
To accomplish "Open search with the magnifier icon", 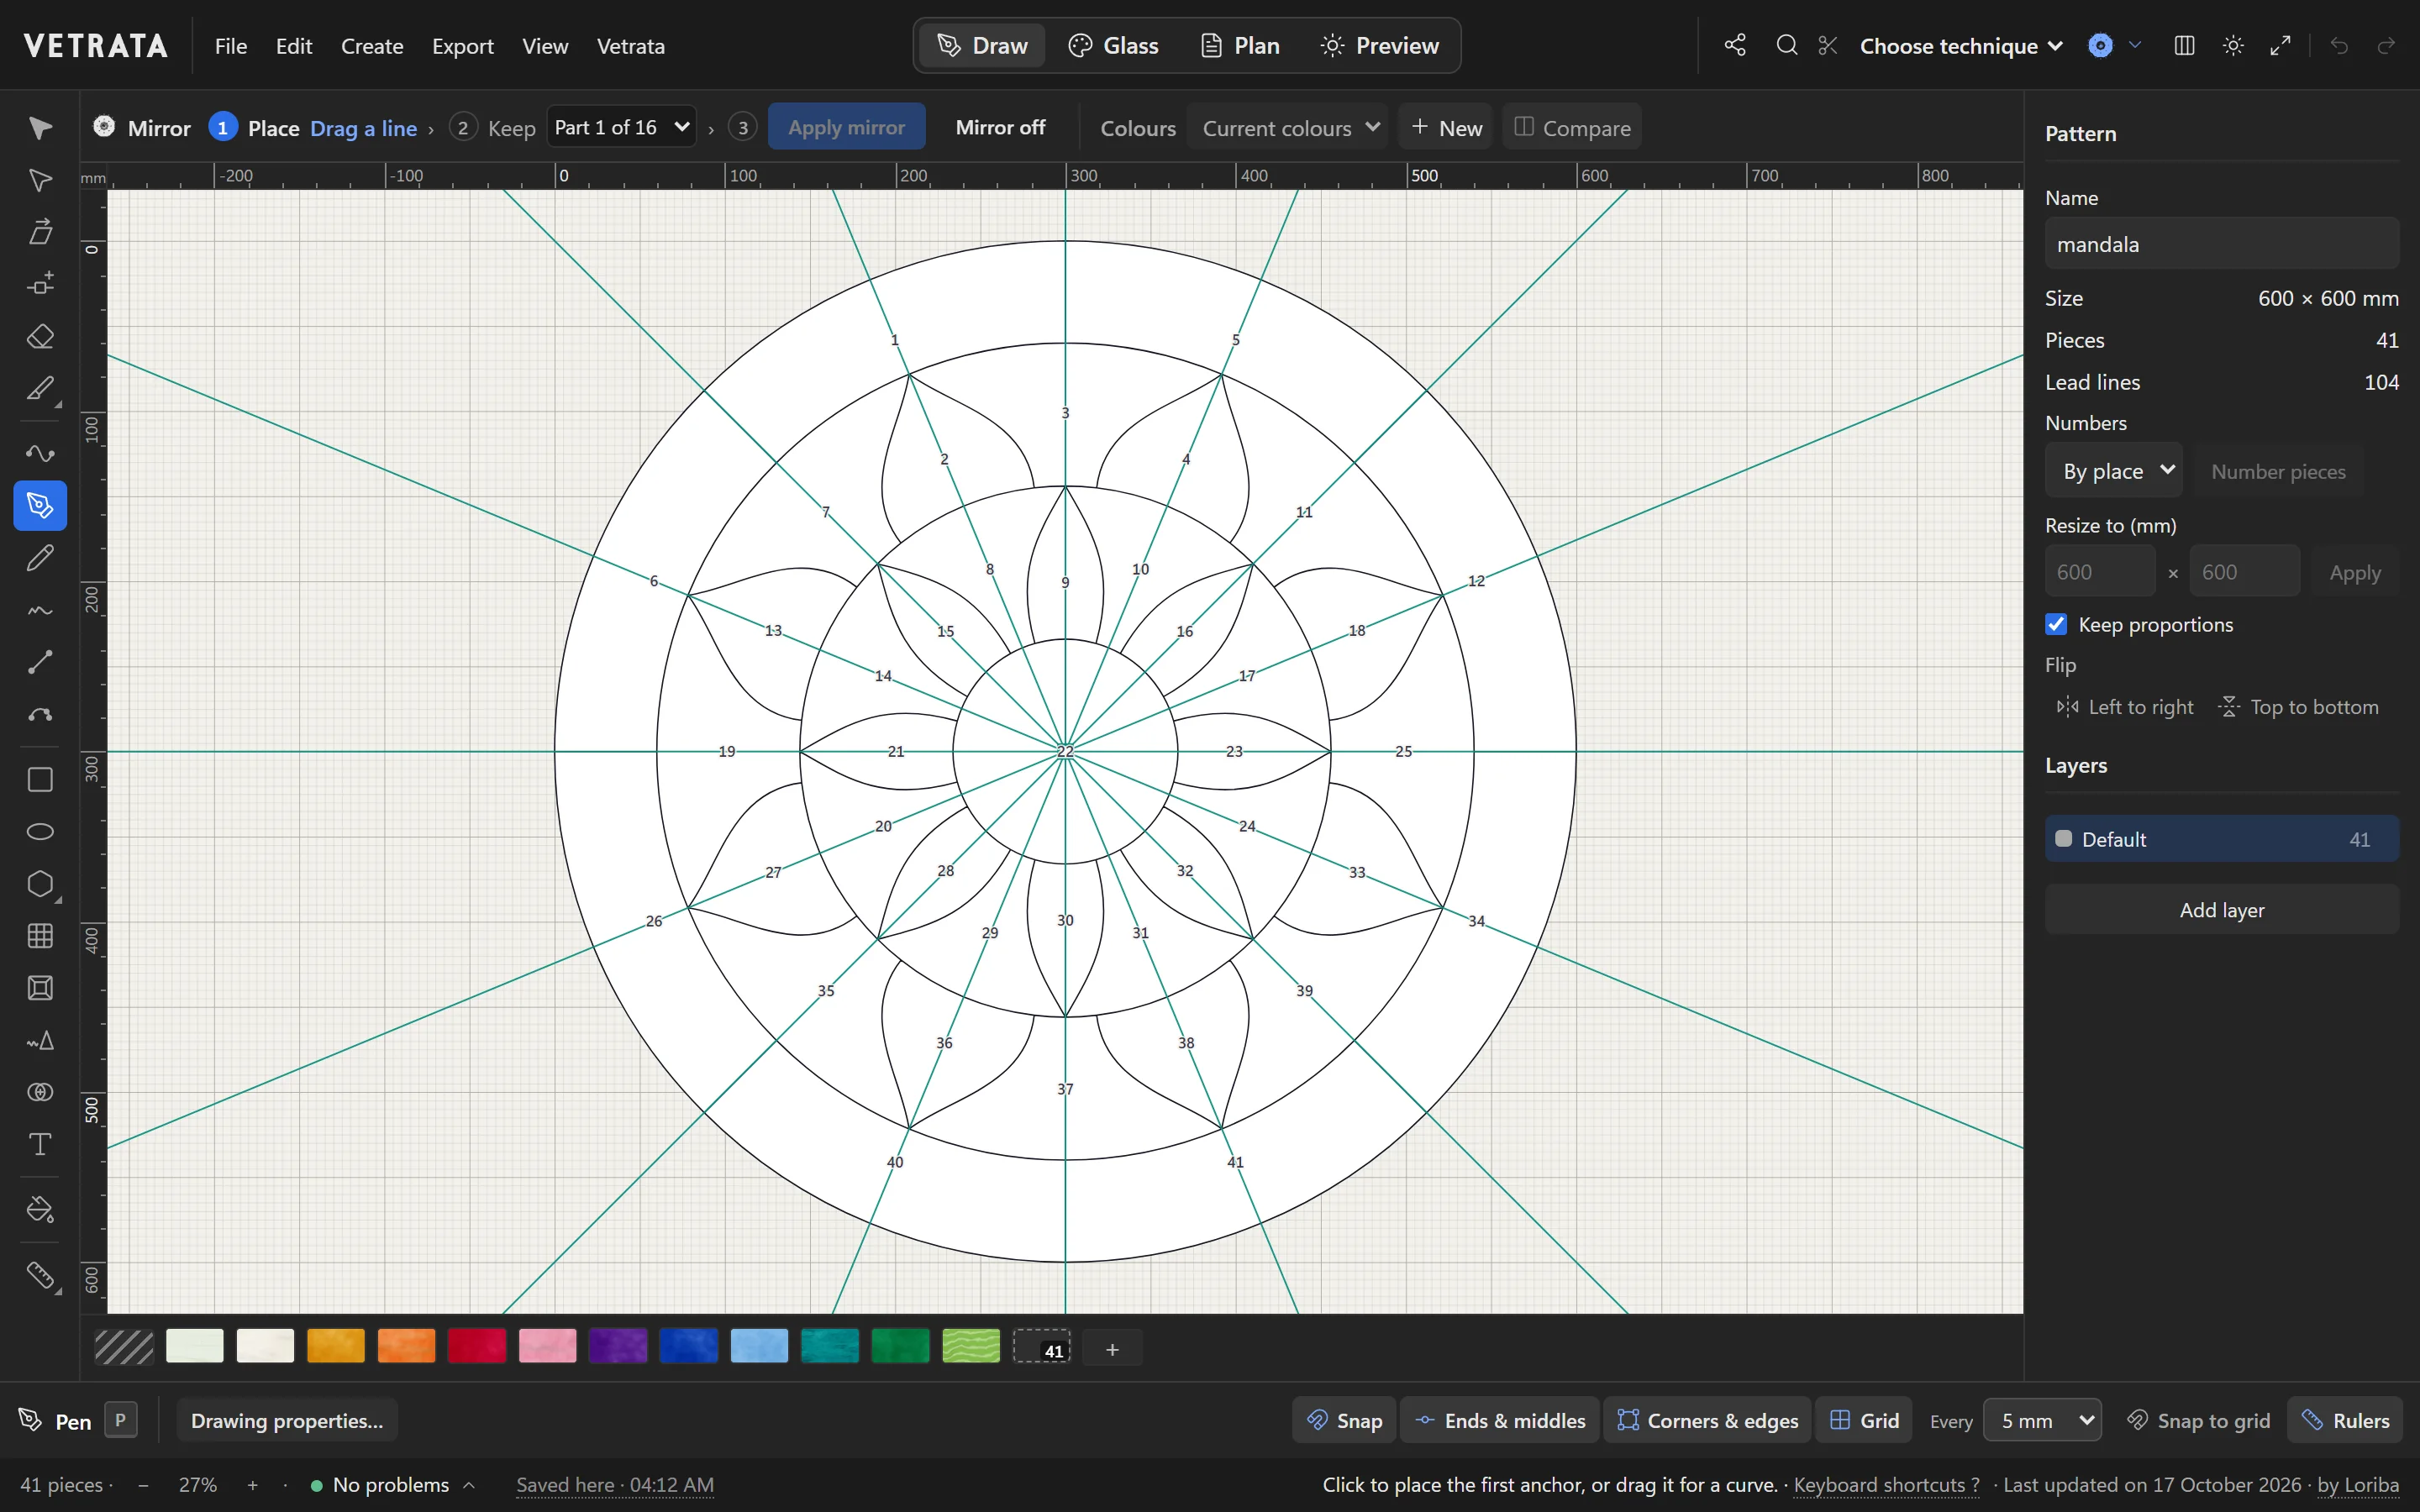I will click(1786, 45).
